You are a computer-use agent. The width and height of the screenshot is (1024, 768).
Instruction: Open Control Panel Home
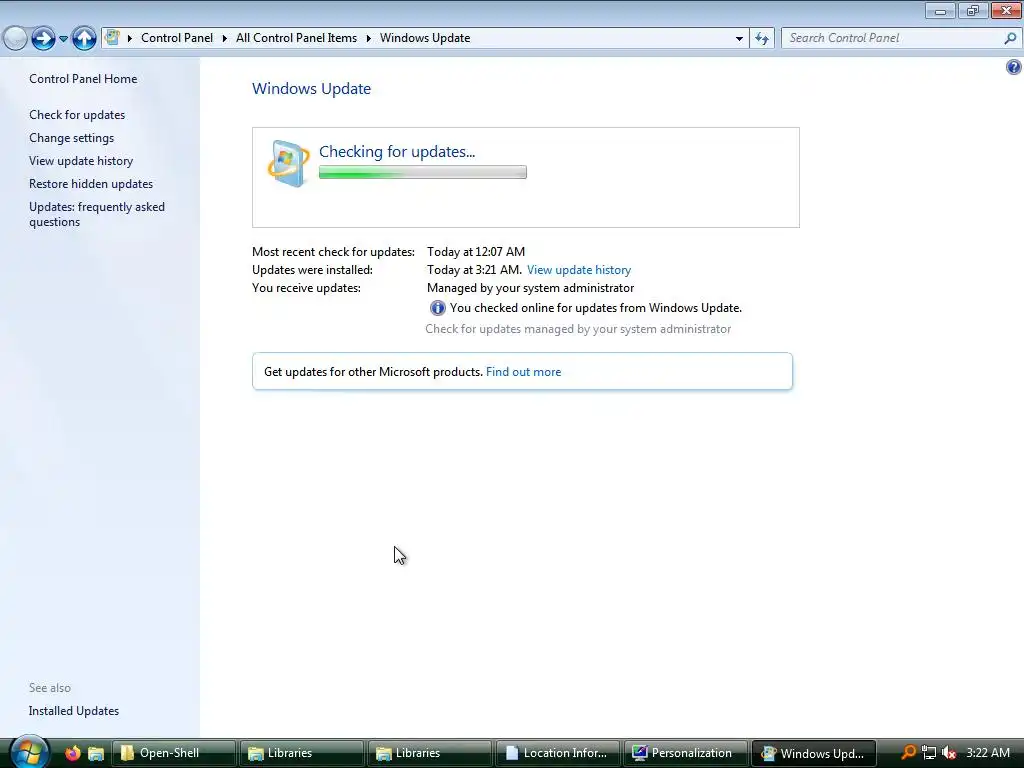pos(83,78)
